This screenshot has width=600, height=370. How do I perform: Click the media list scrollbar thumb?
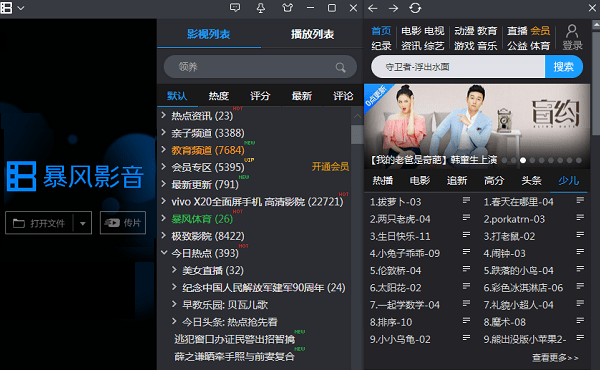357,135
